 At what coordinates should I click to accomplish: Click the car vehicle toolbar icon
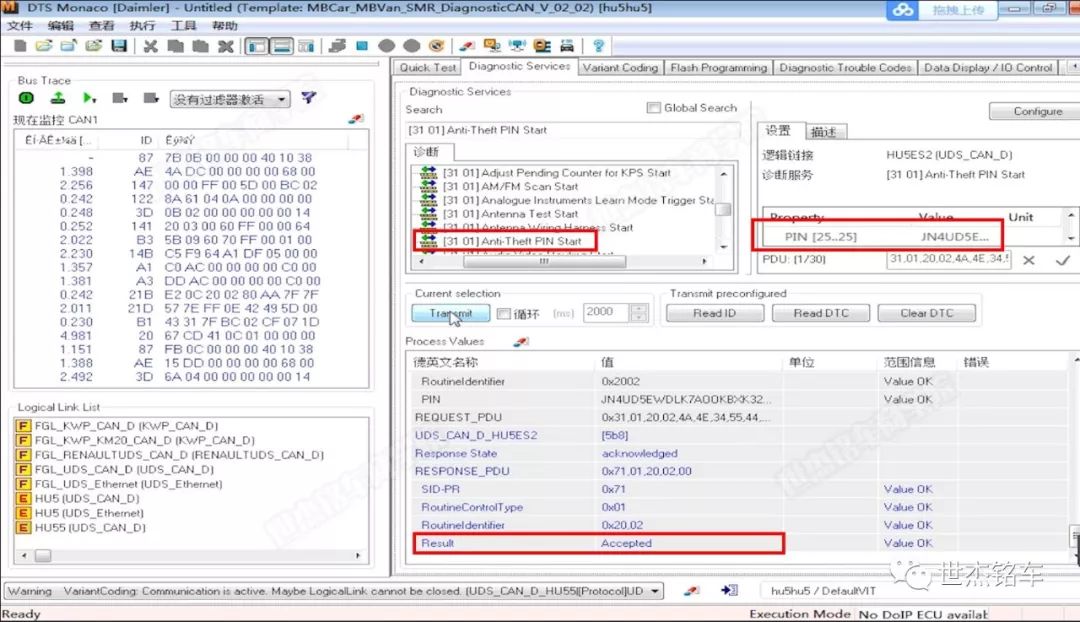pos(567,46)
